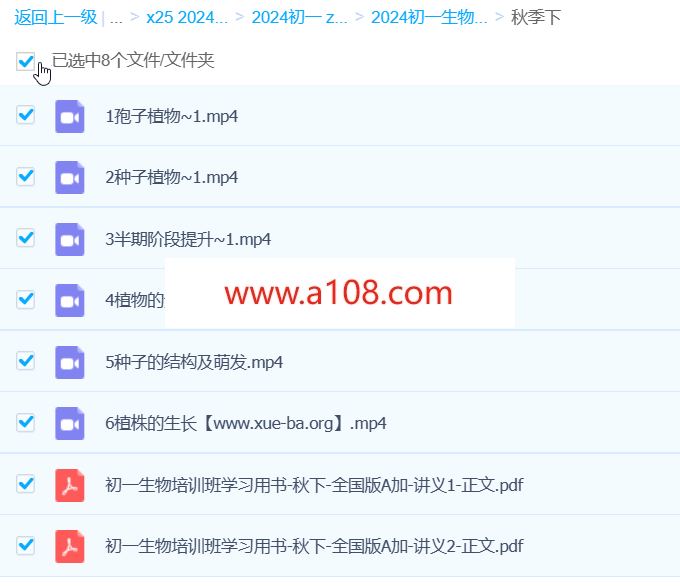Open 初一生物培训班学习用书 讲义2-正文.pdf
680x586 pixels.
pyautogui.click(x=314, y=547)
